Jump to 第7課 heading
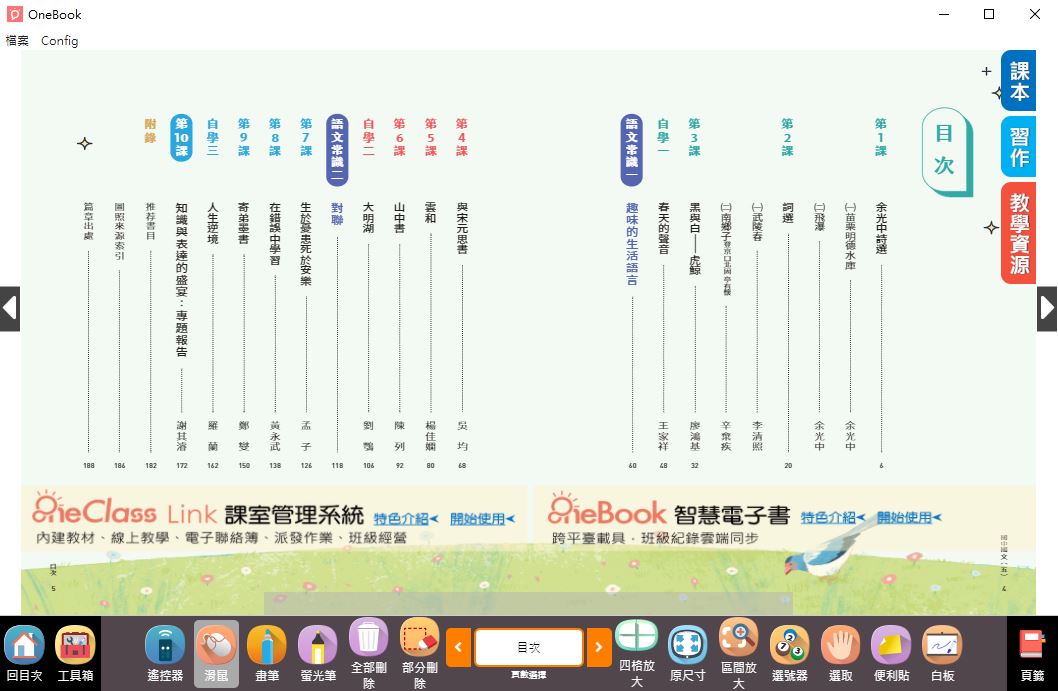 tap(306, 137)
